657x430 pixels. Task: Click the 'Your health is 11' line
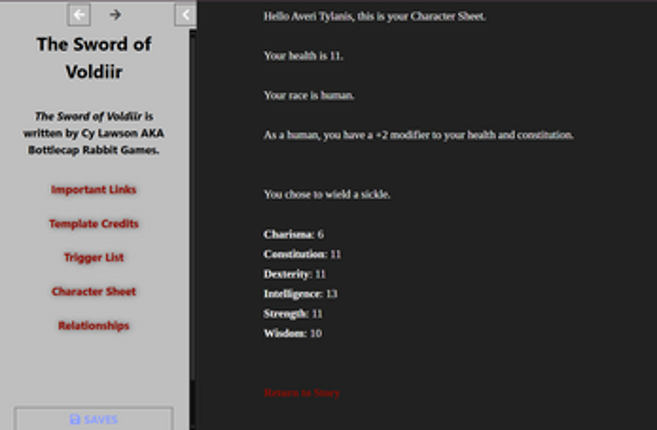(x=303, y=56)
